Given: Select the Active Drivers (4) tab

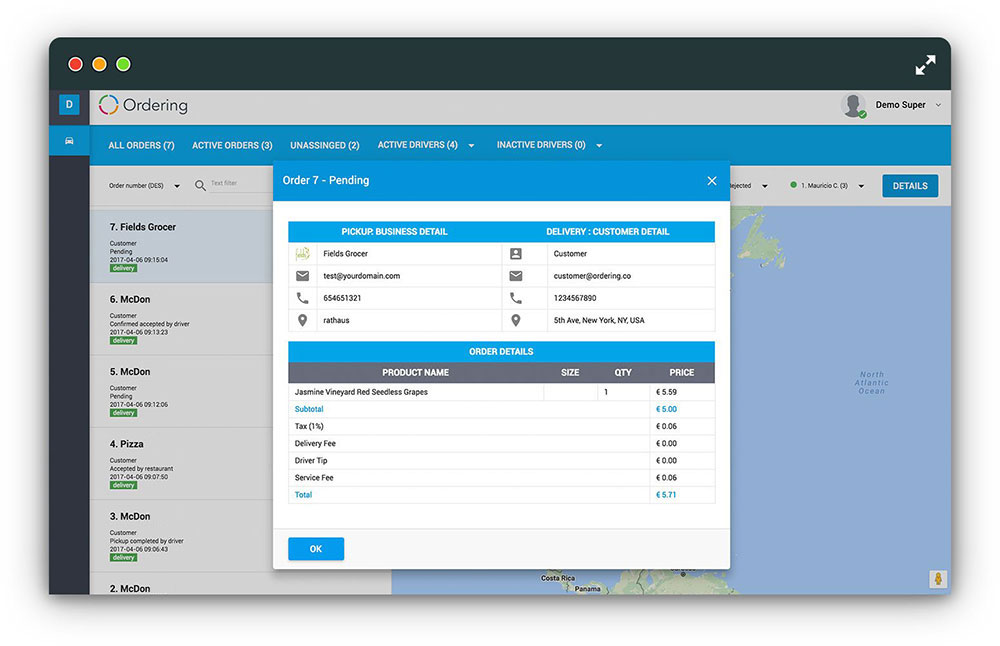Looking at the screenshot, I should pyautogui.click(x=417, y=145).
